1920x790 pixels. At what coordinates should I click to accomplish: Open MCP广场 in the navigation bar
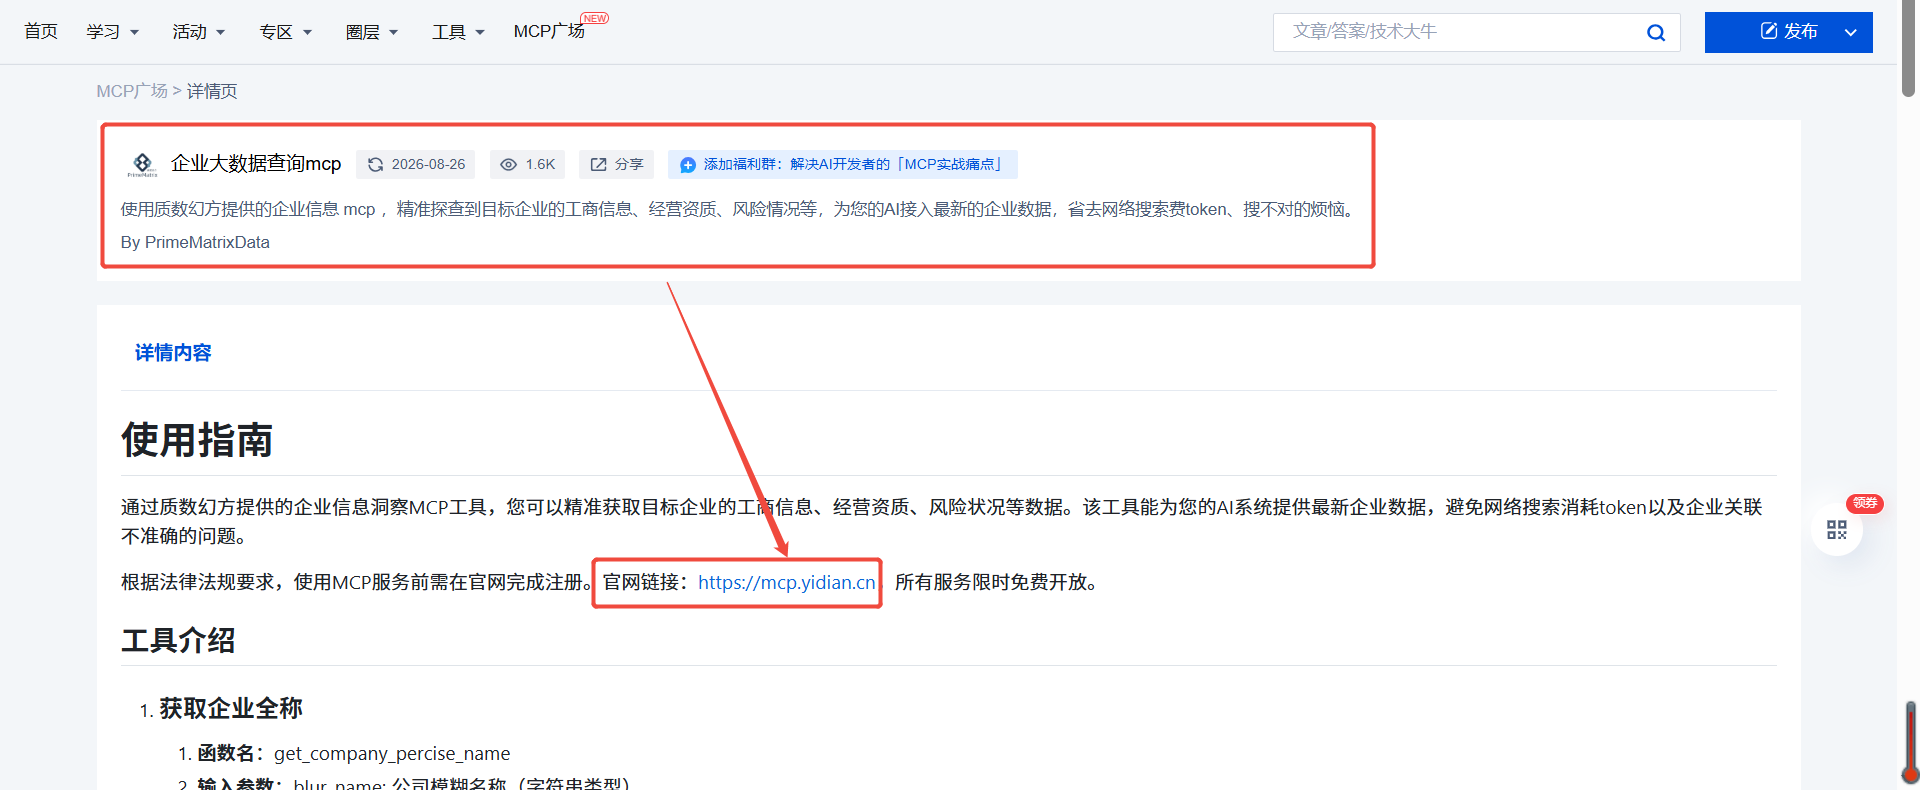(550, 32)
